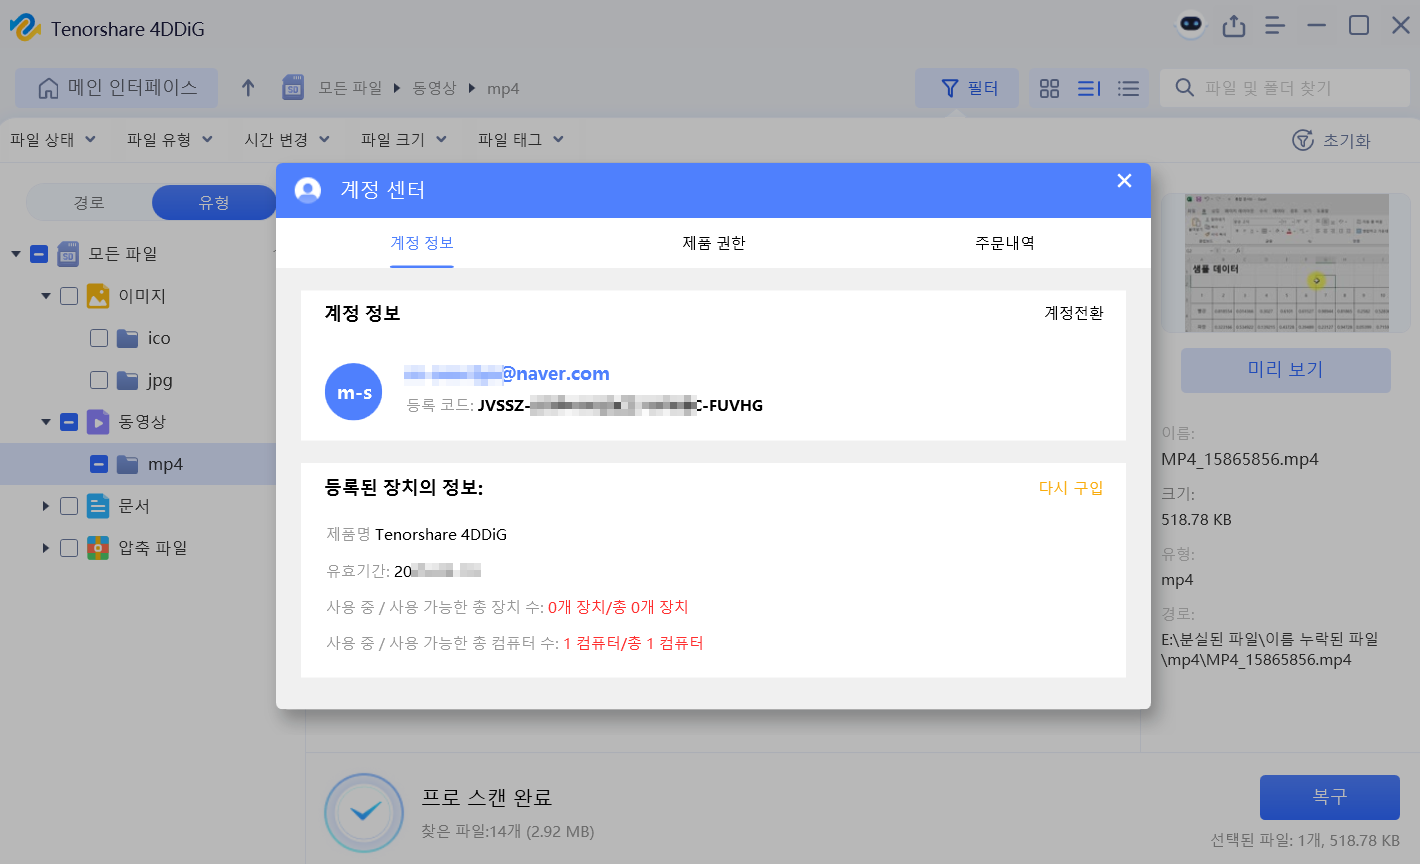Close the account center dialog

tap(1125, 181)
